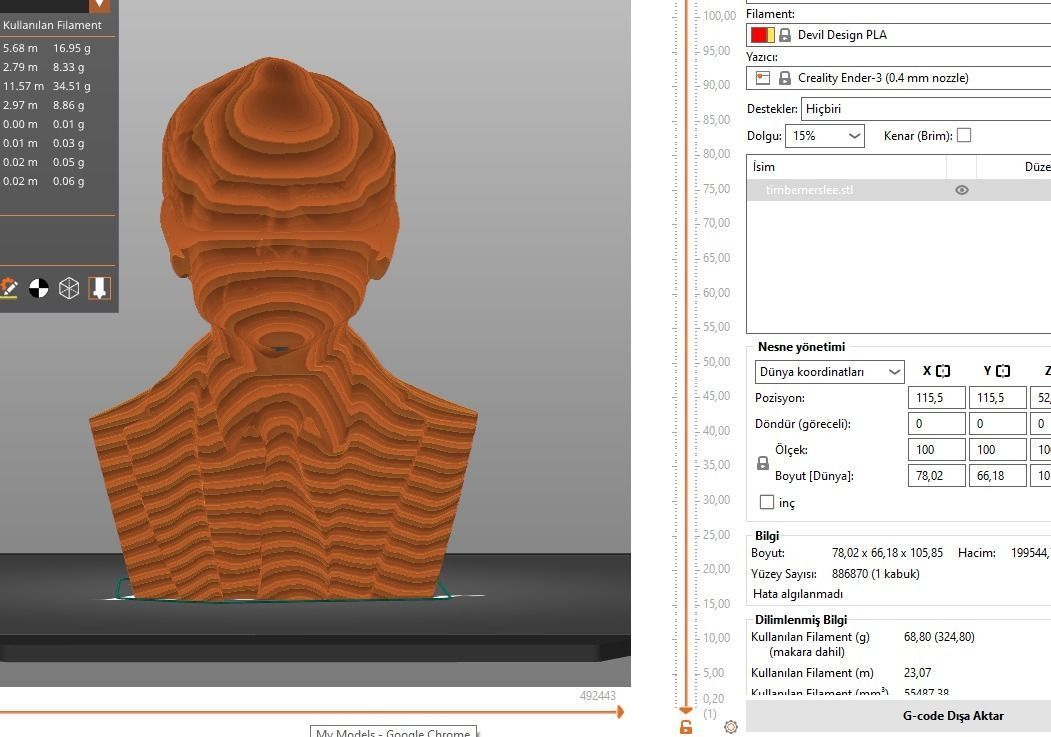This screenshot has width=1051, height=737.
Task: Click the vertical layer slider lower thumb
Action: pos(685,710)
